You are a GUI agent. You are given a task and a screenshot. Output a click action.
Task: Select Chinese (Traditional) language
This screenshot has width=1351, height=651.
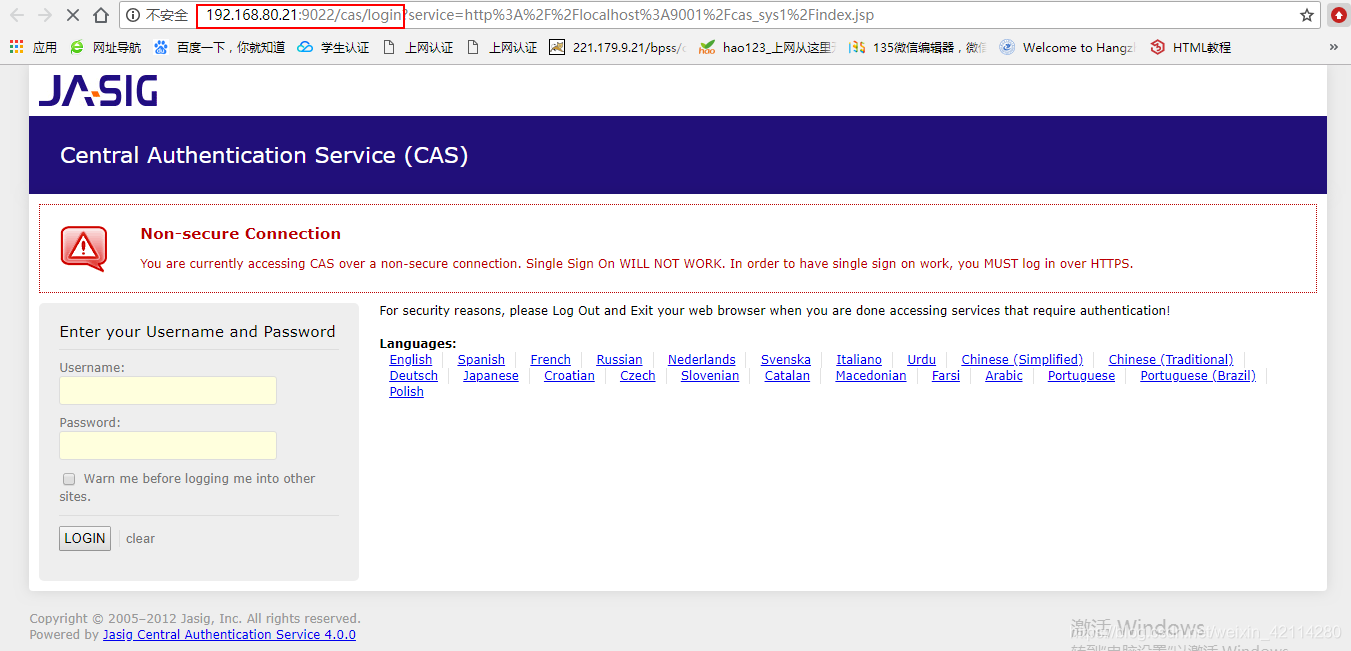pyautogui.click(x=1171, y=360)
